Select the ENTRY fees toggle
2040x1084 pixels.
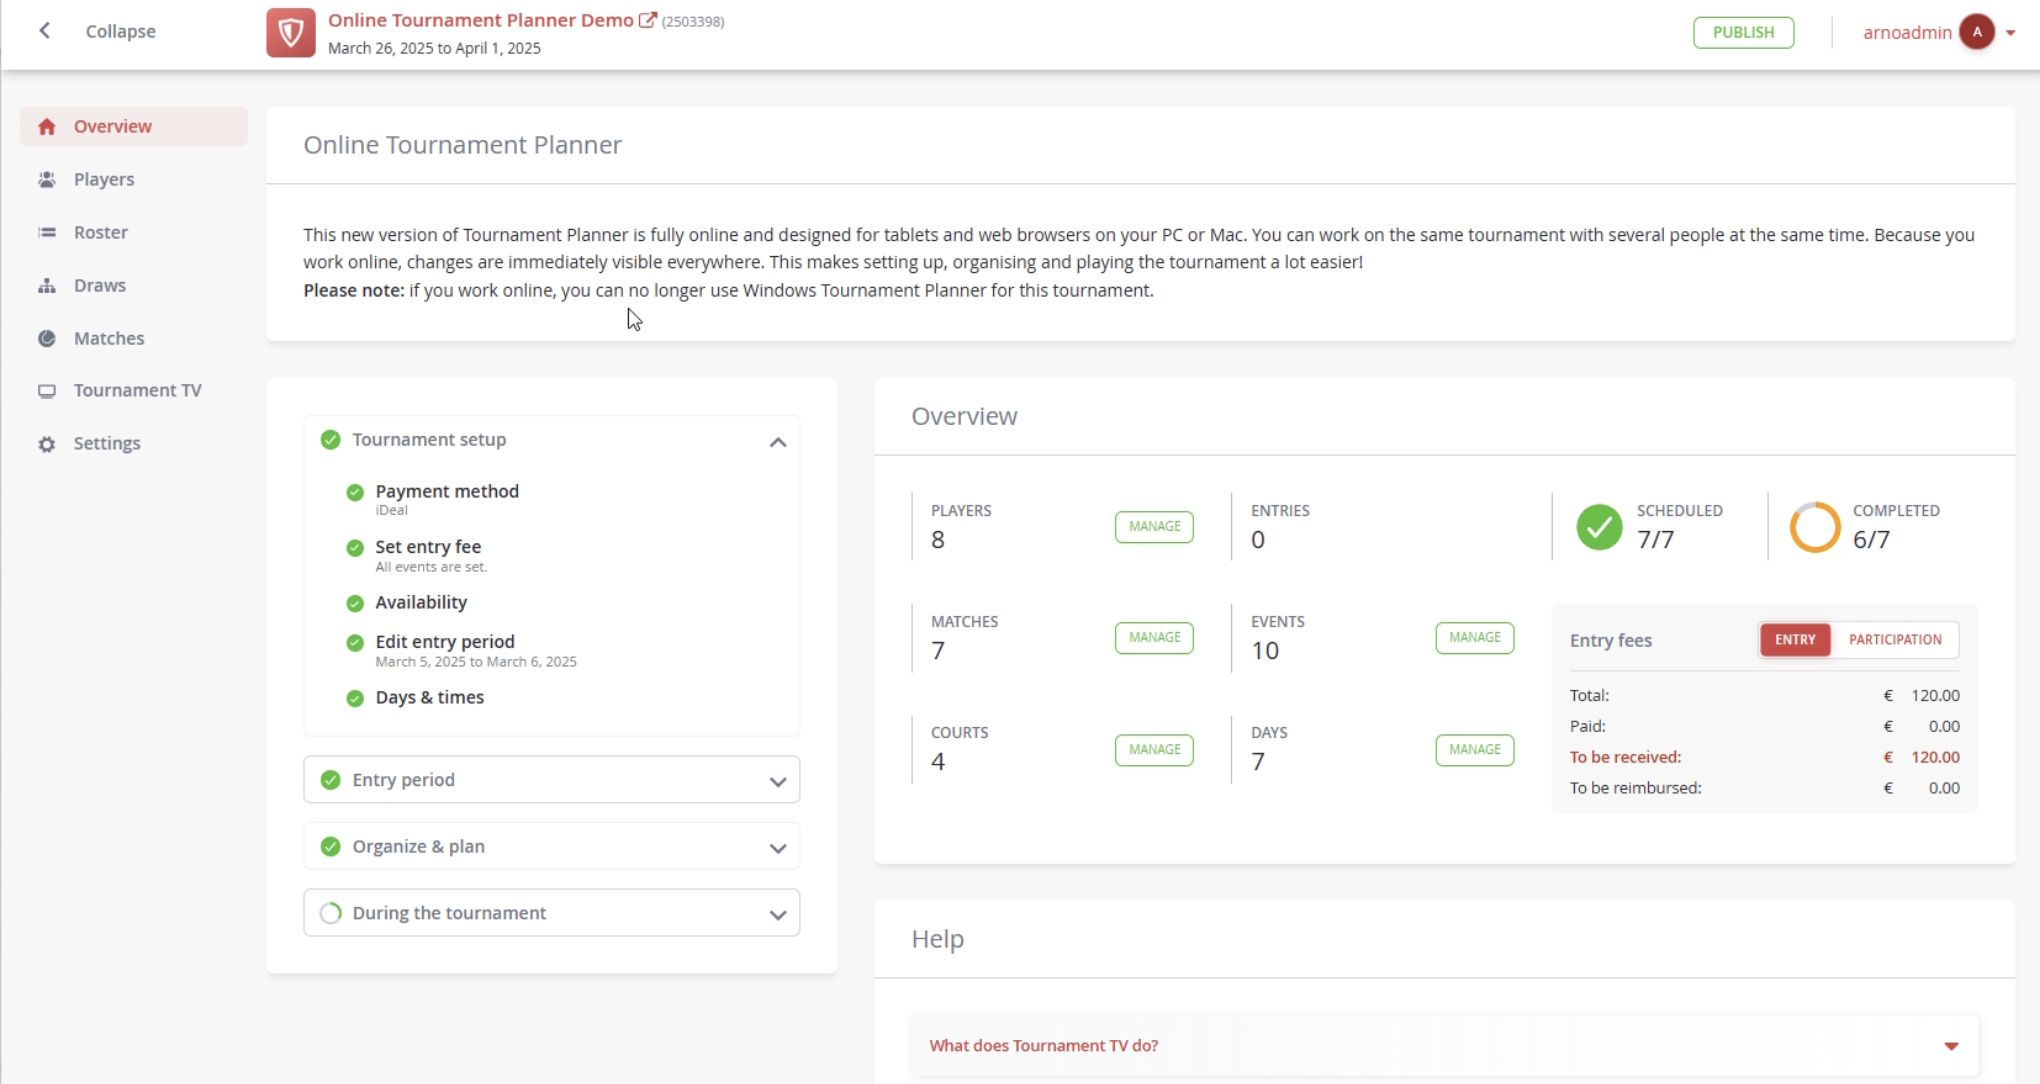coord(1794,640)
